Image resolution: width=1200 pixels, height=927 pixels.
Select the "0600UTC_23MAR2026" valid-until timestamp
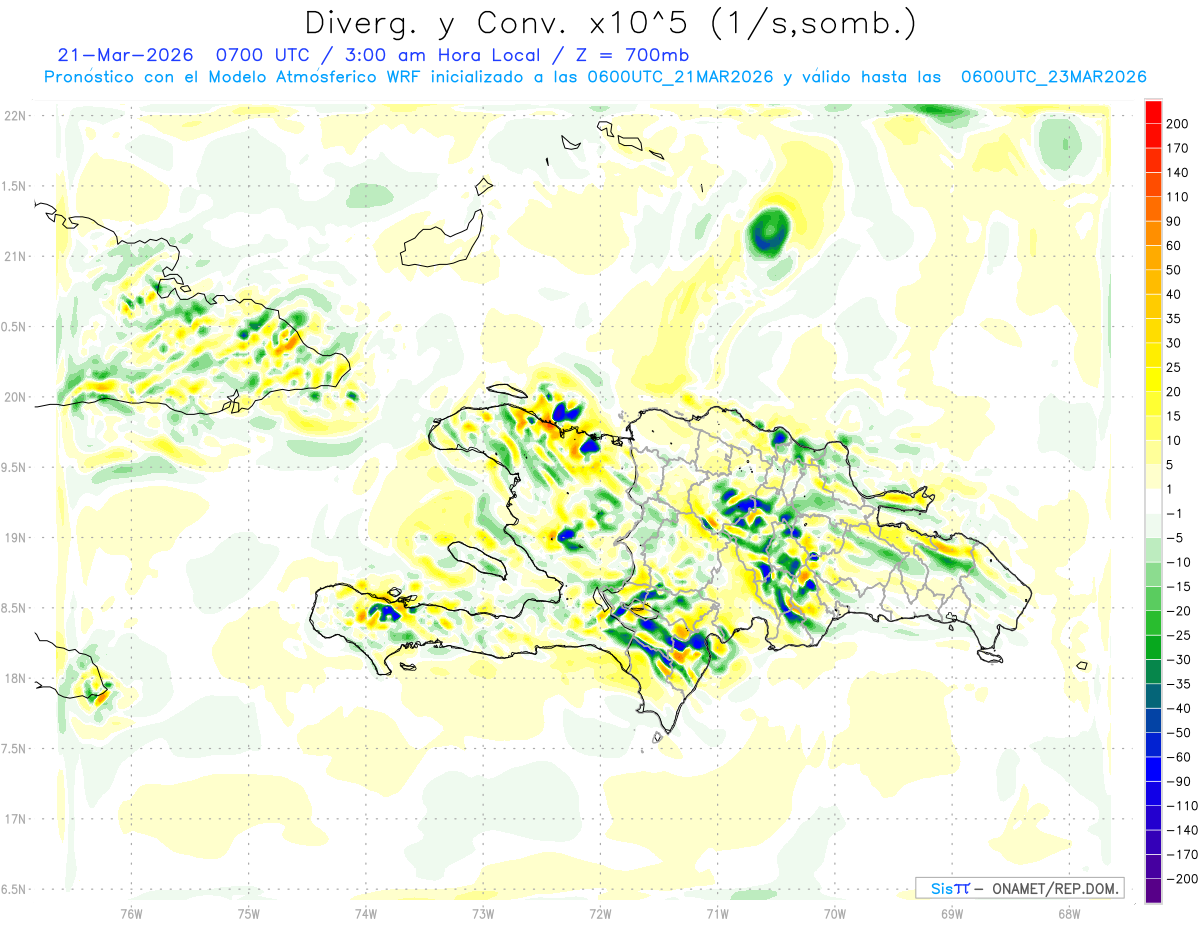click(1053, 77)
